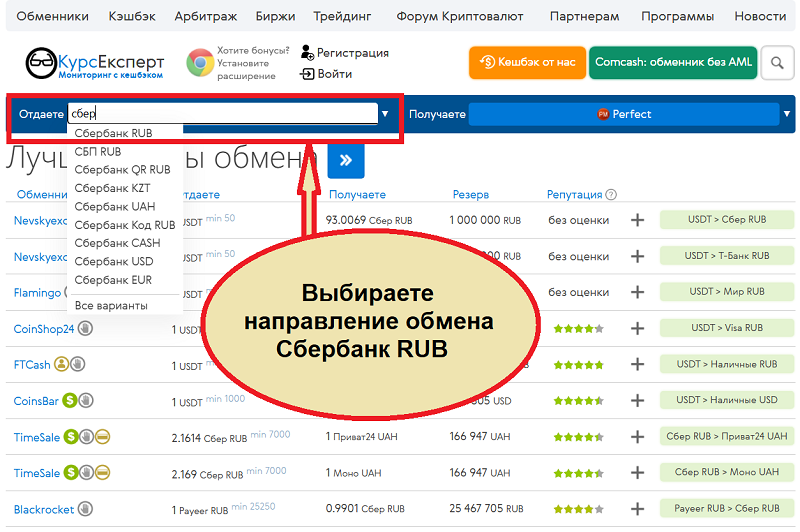800x532 pixels.
Task: Open the FTCash exchanger link
Action: [x=32, y=365]
